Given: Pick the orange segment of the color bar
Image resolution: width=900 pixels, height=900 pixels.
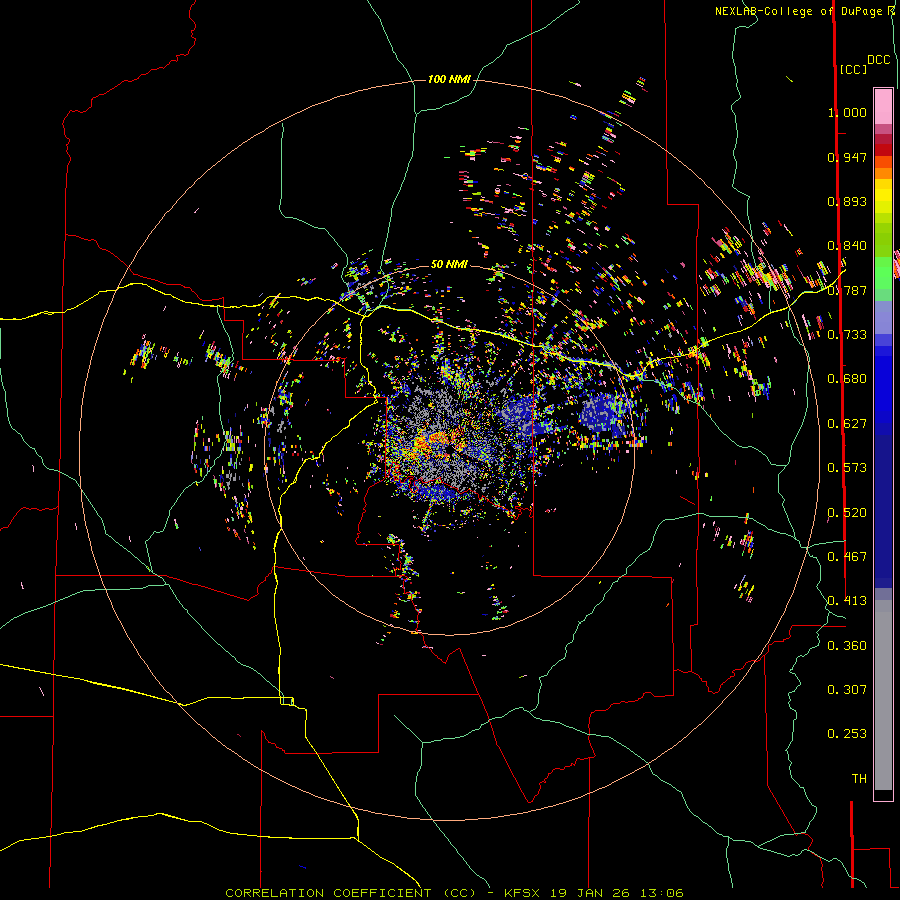Looking at the screenshot, I should coord(883,173).
